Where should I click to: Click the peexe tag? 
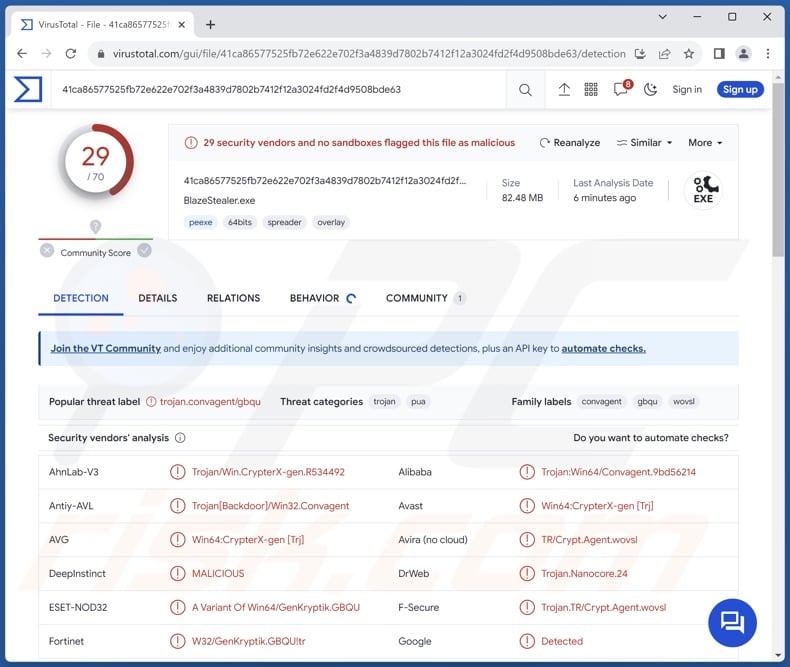pos(201,222)
